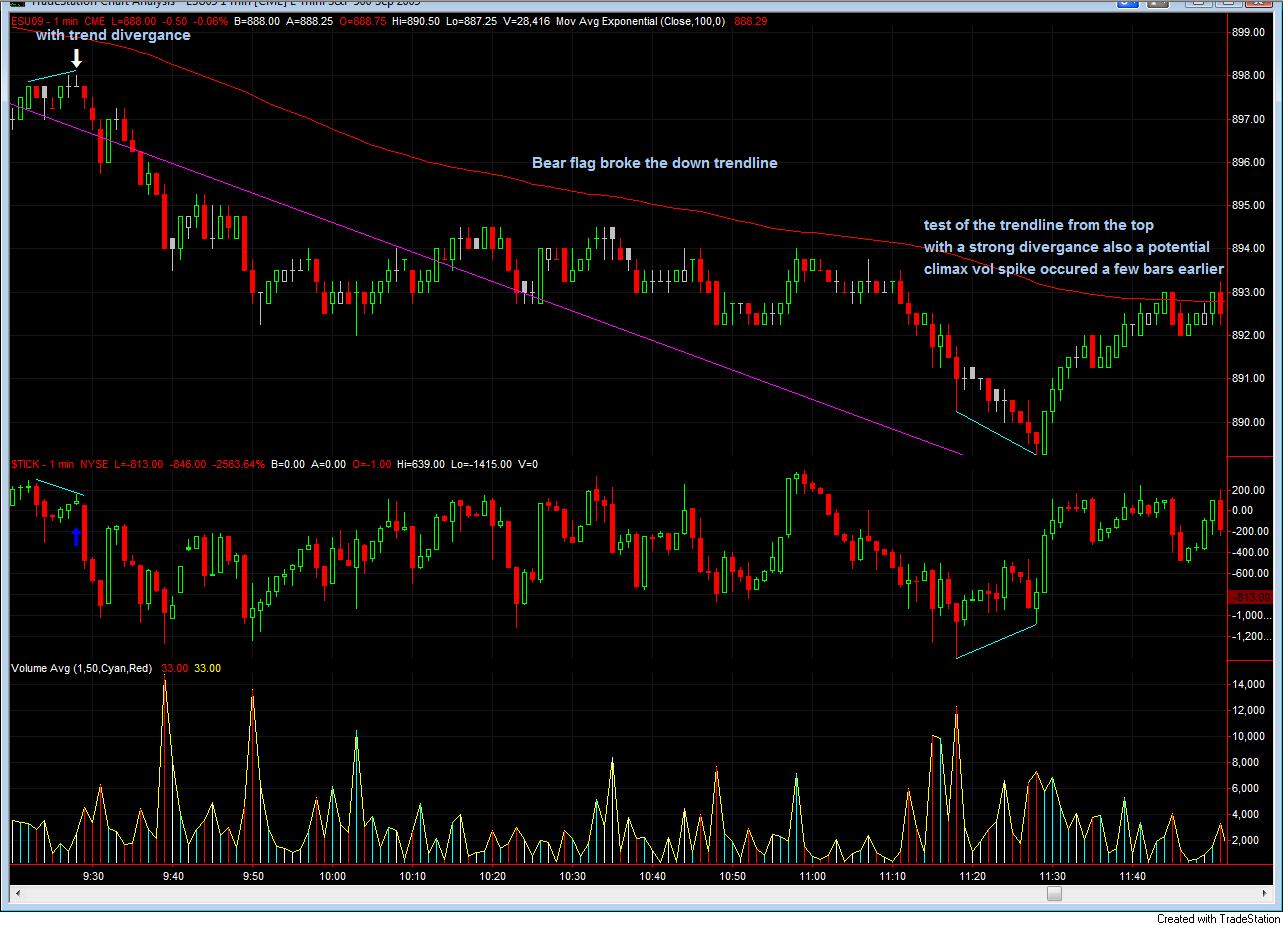Image resolution: width=1283 pixels, height=925 pixels.
Task: Click the 'A=888.25' ask value
Action: coord(309,20)
